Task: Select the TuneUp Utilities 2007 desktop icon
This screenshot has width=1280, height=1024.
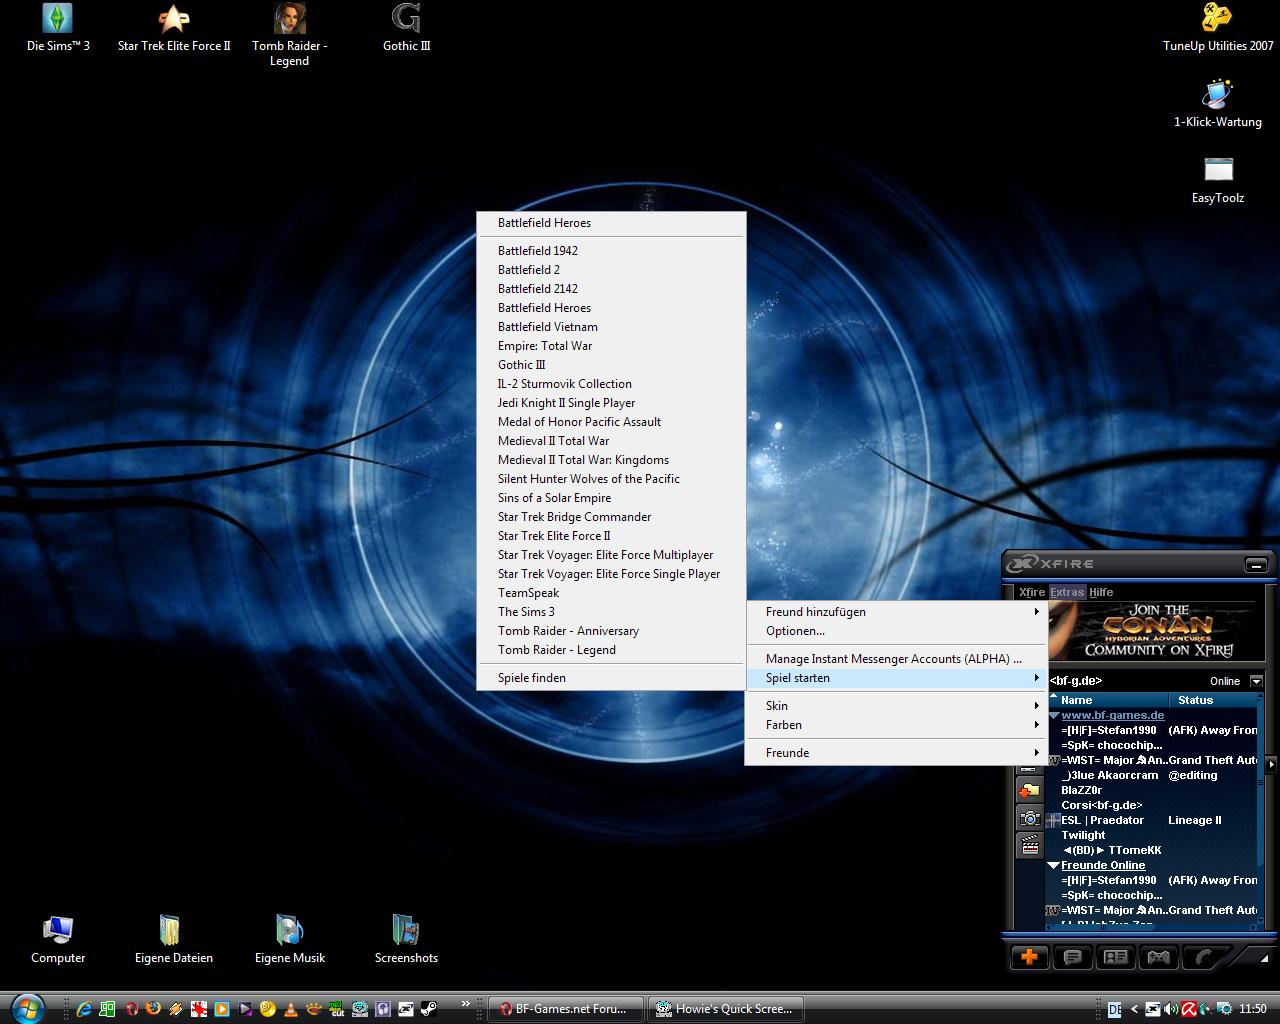Action: tap(1218, 28)
